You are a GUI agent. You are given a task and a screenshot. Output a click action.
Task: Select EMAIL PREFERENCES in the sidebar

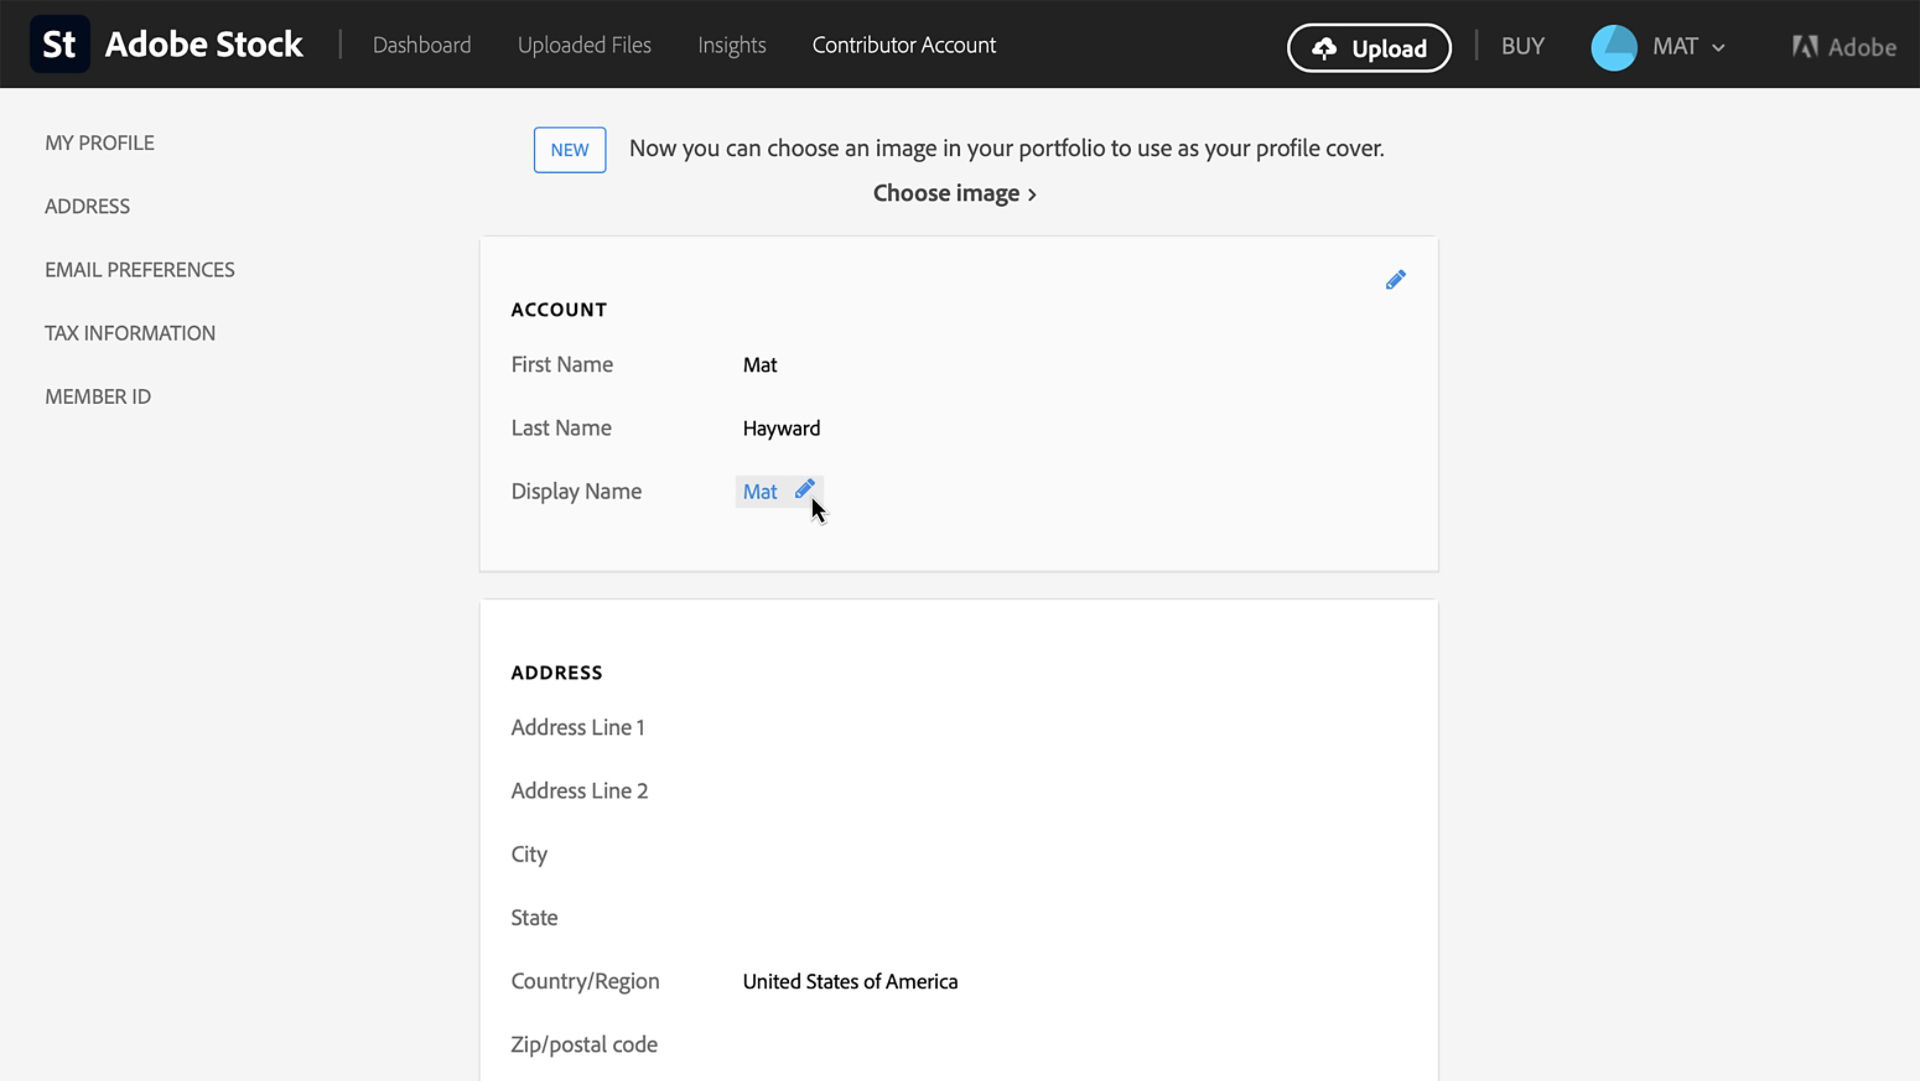[x=139, y=269]
